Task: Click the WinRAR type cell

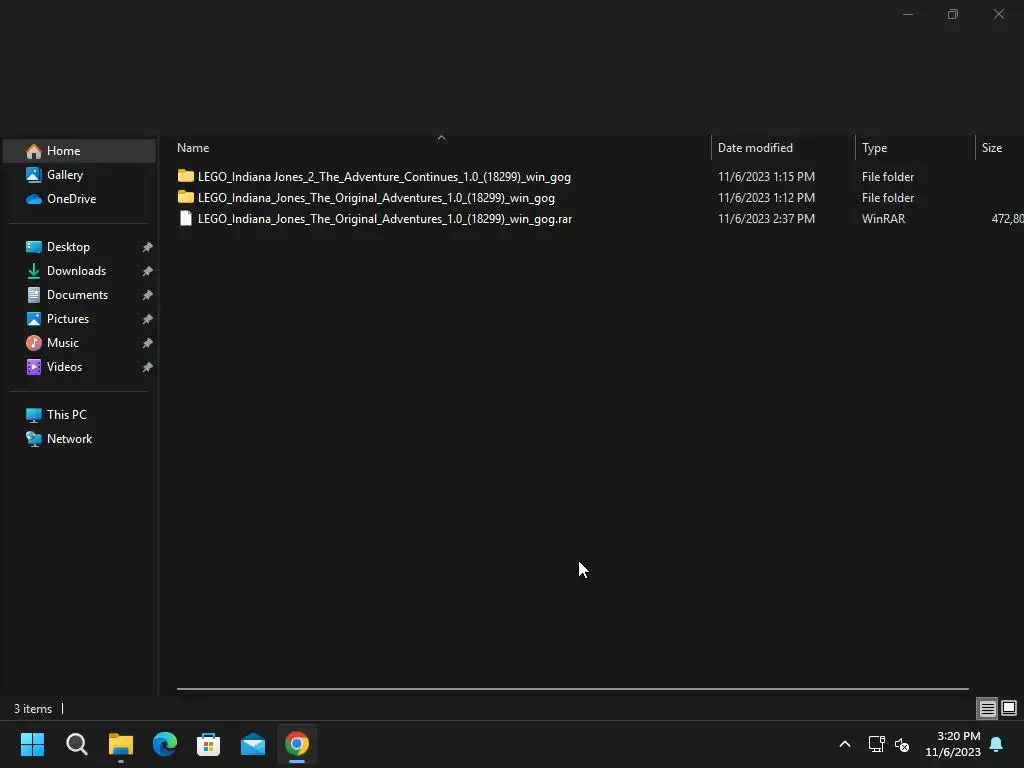Action: 884,219
